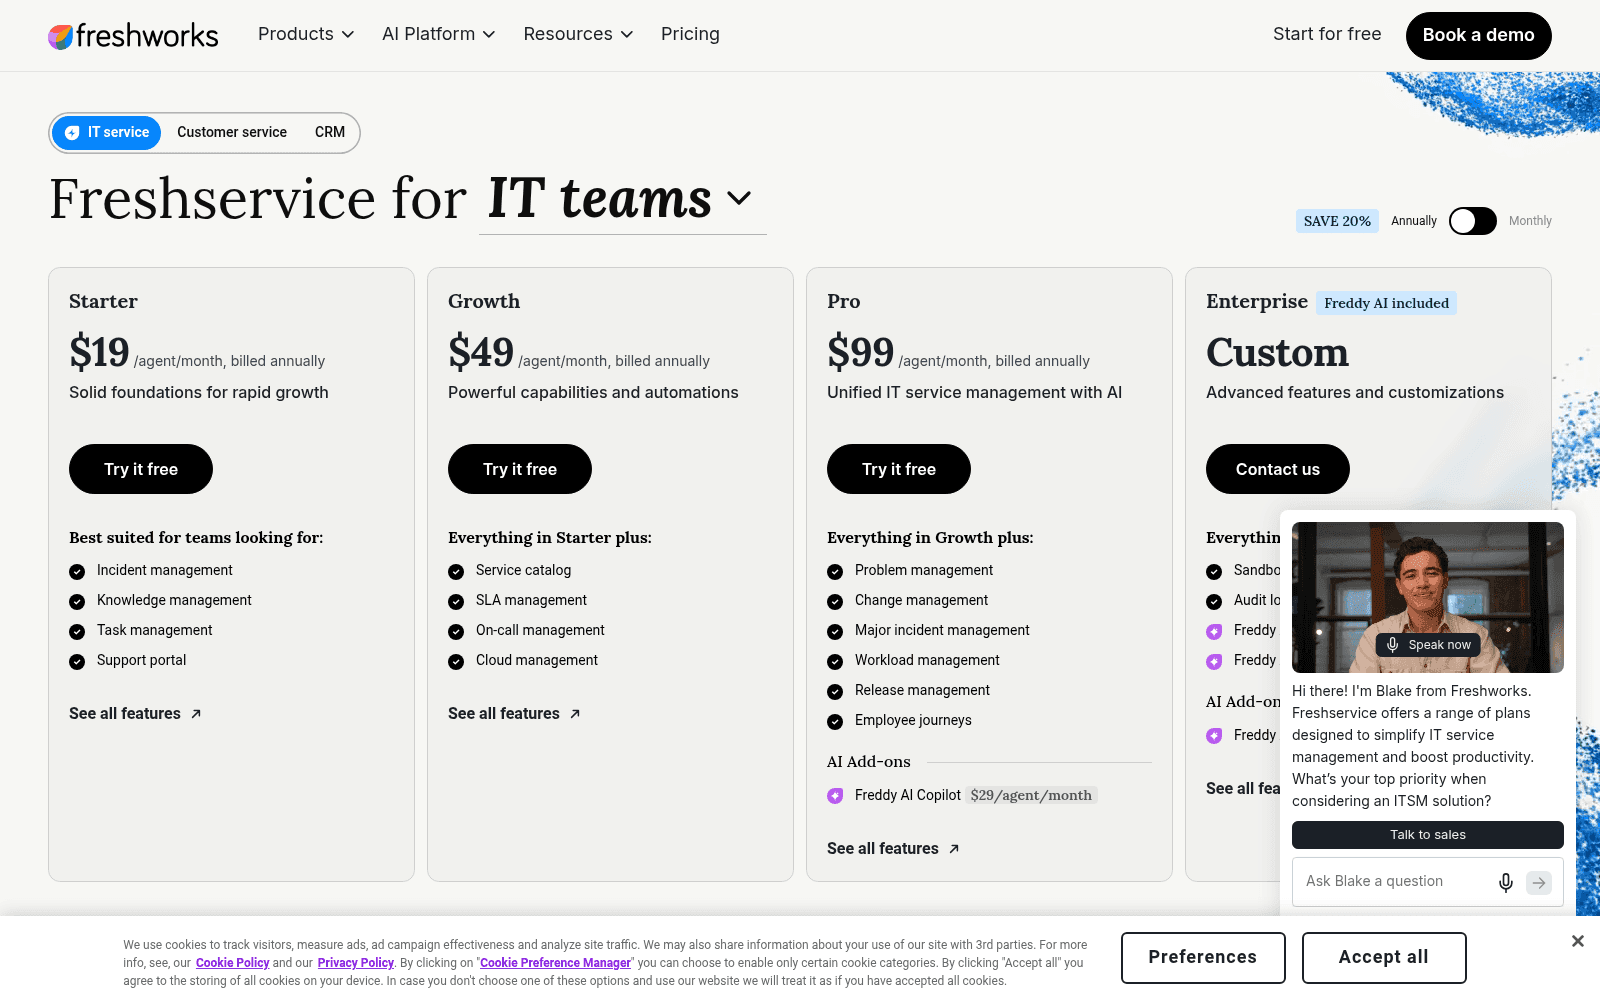Switch to the Customer service tab
This screenshot has width=1600, height=1000.
[x=232, y=133]
